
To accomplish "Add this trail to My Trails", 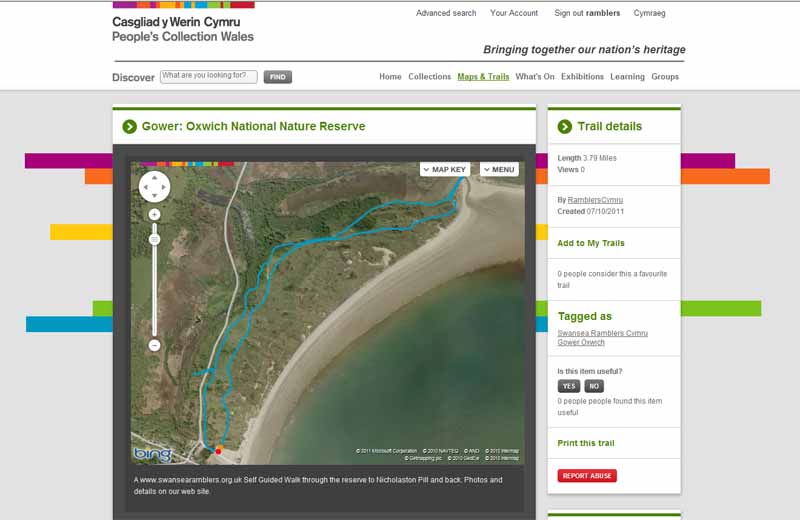I will pyautogui.click(x=591, y=243).
